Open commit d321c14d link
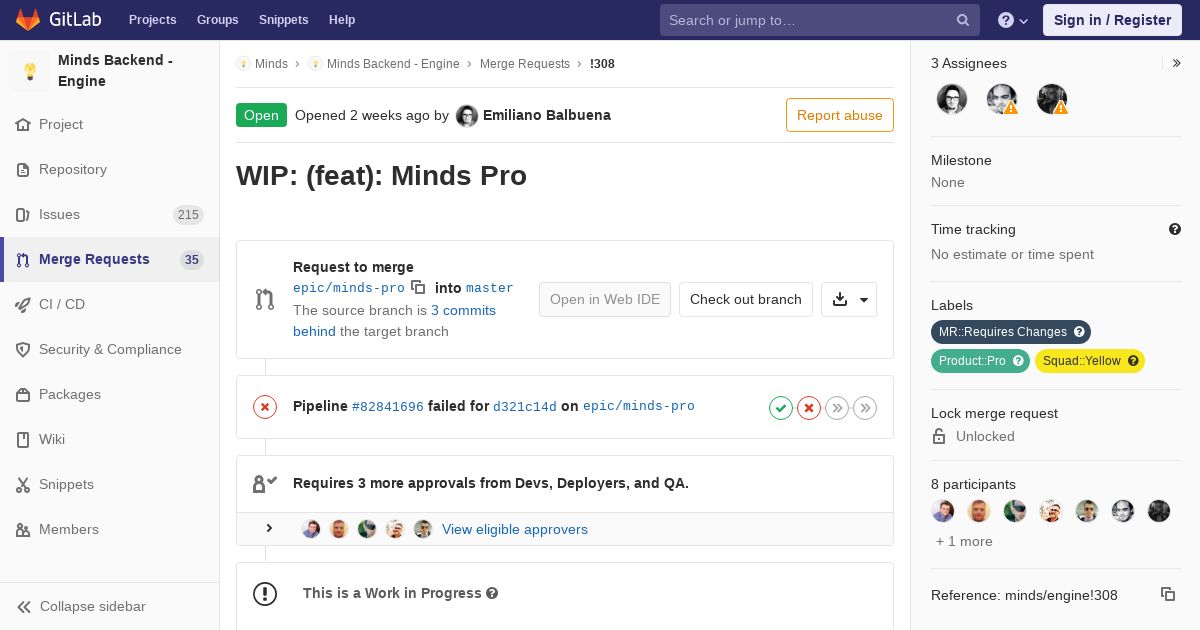1200x630 pixels. [525, 407]
